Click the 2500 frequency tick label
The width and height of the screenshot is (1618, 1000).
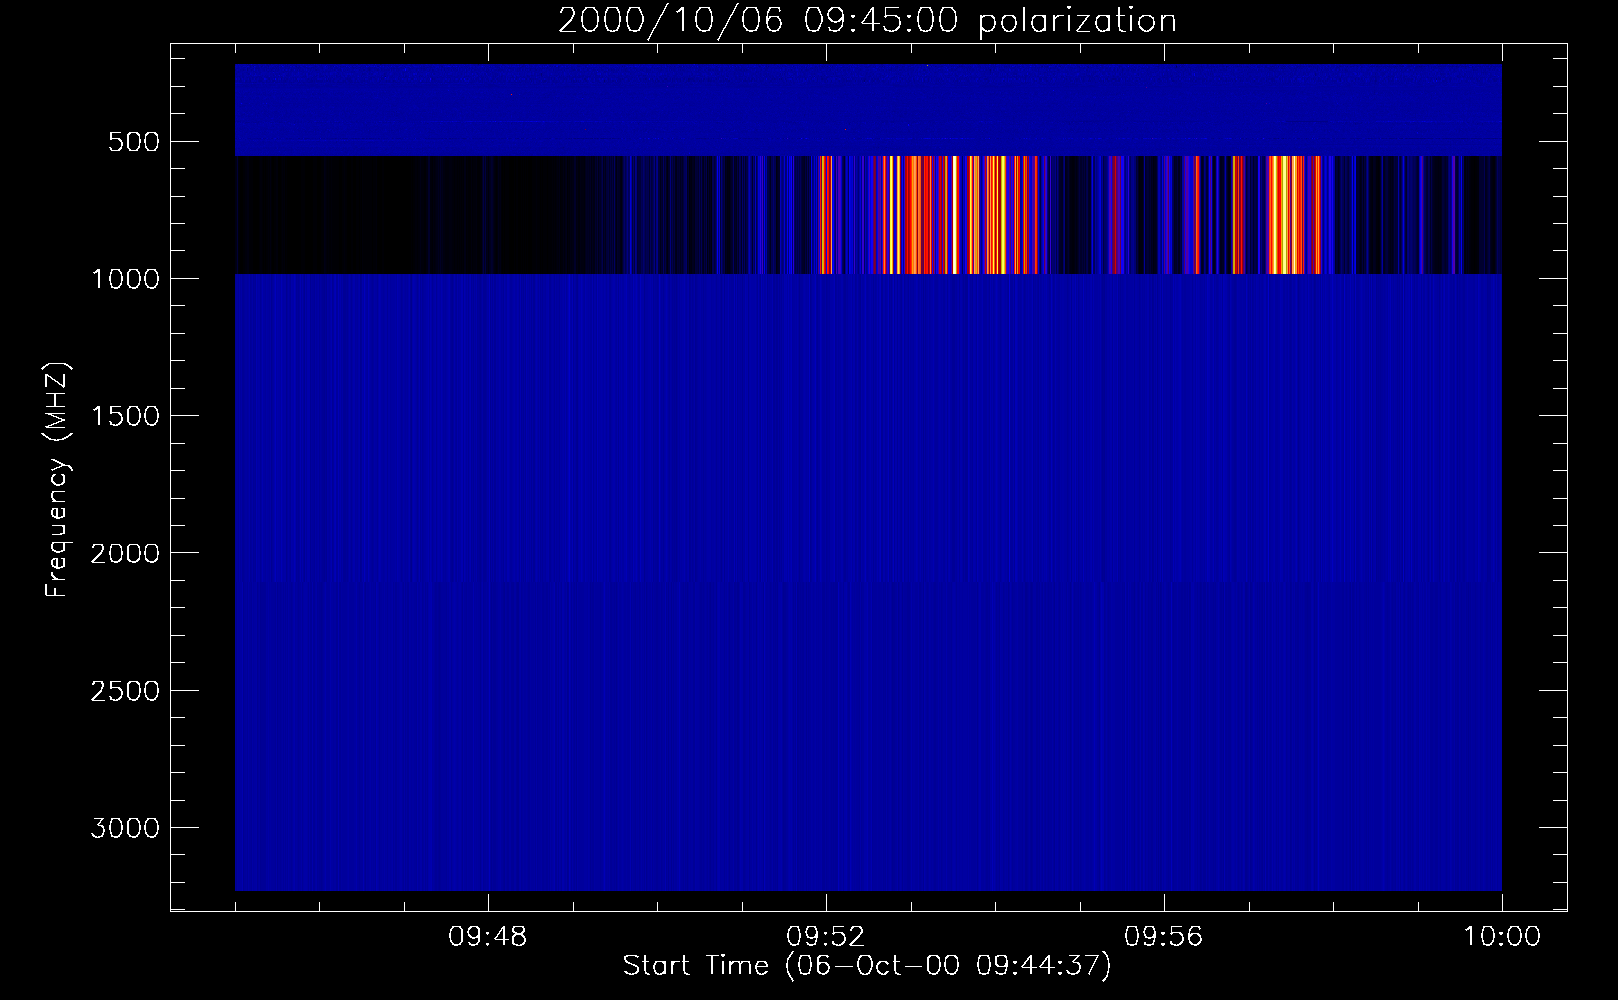click(x=125, y=691)
